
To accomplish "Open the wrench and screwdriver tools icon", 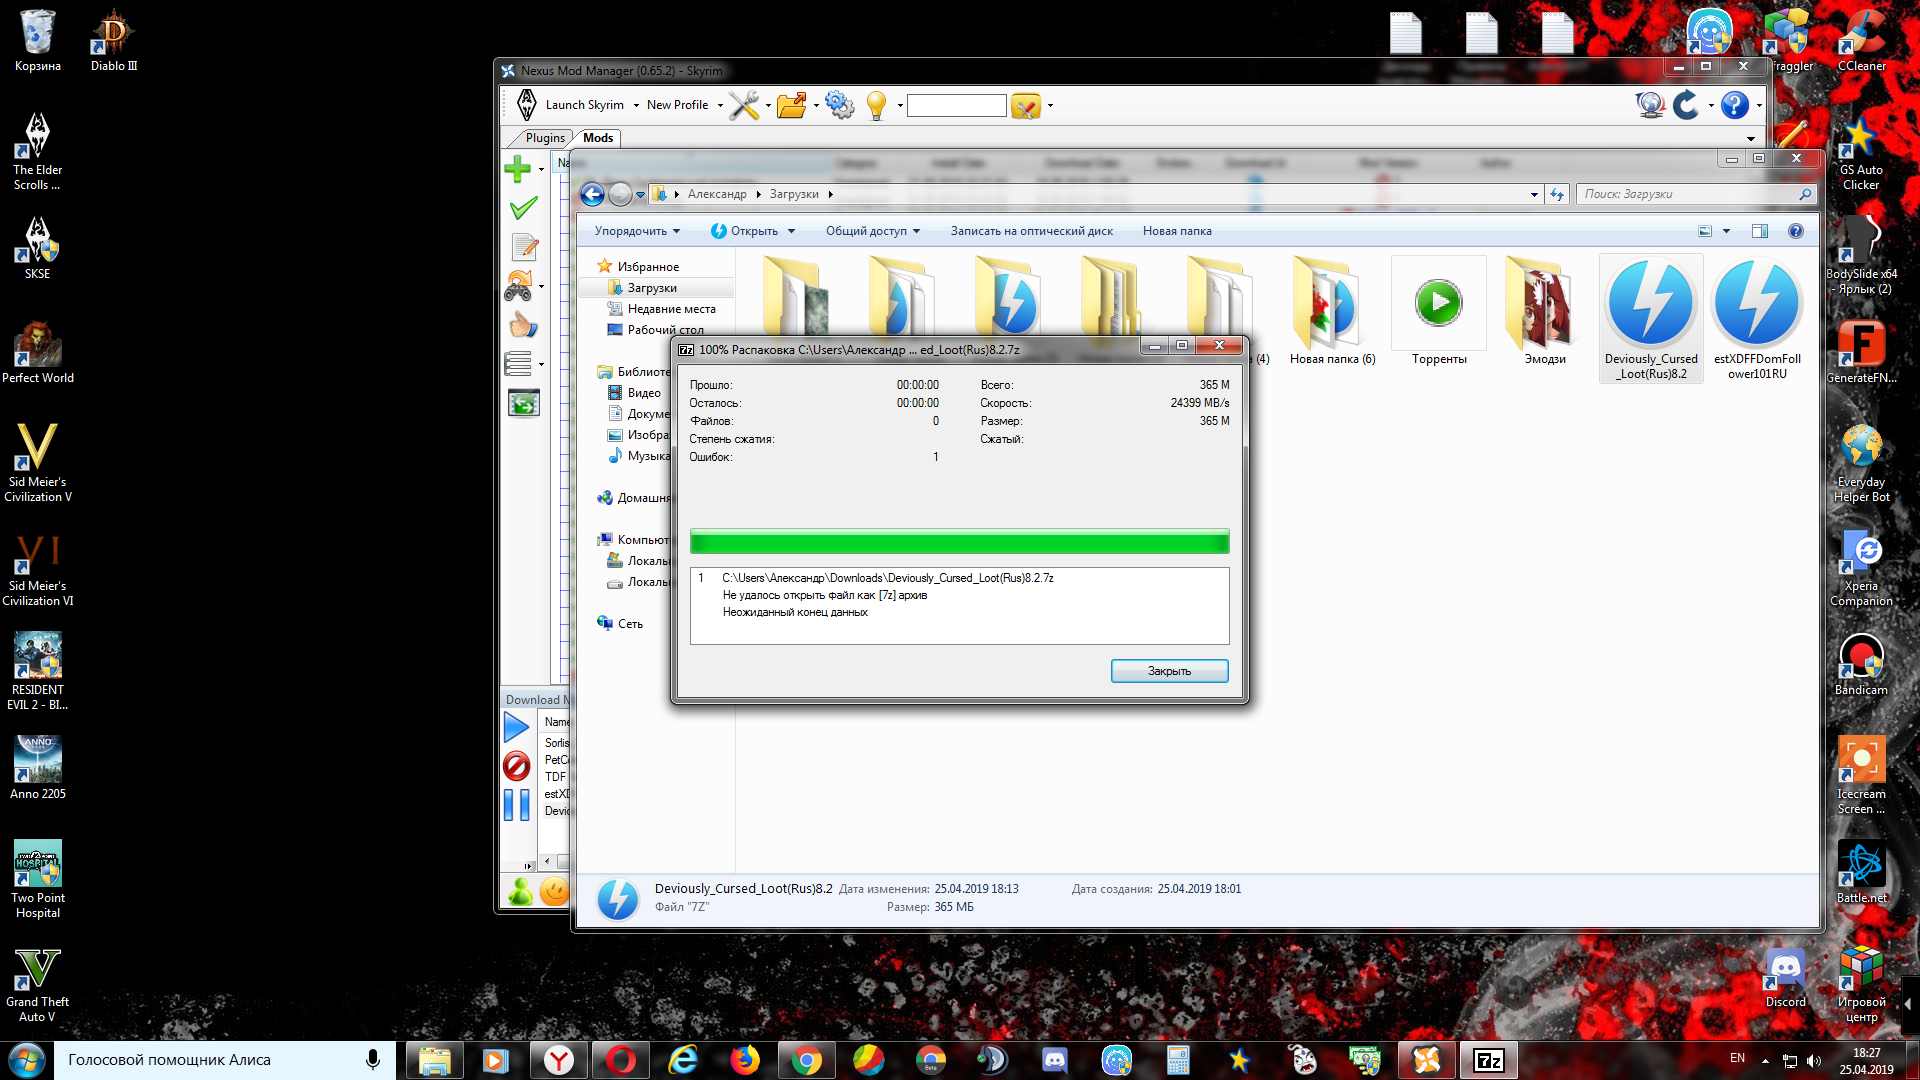I will point(744,105).
